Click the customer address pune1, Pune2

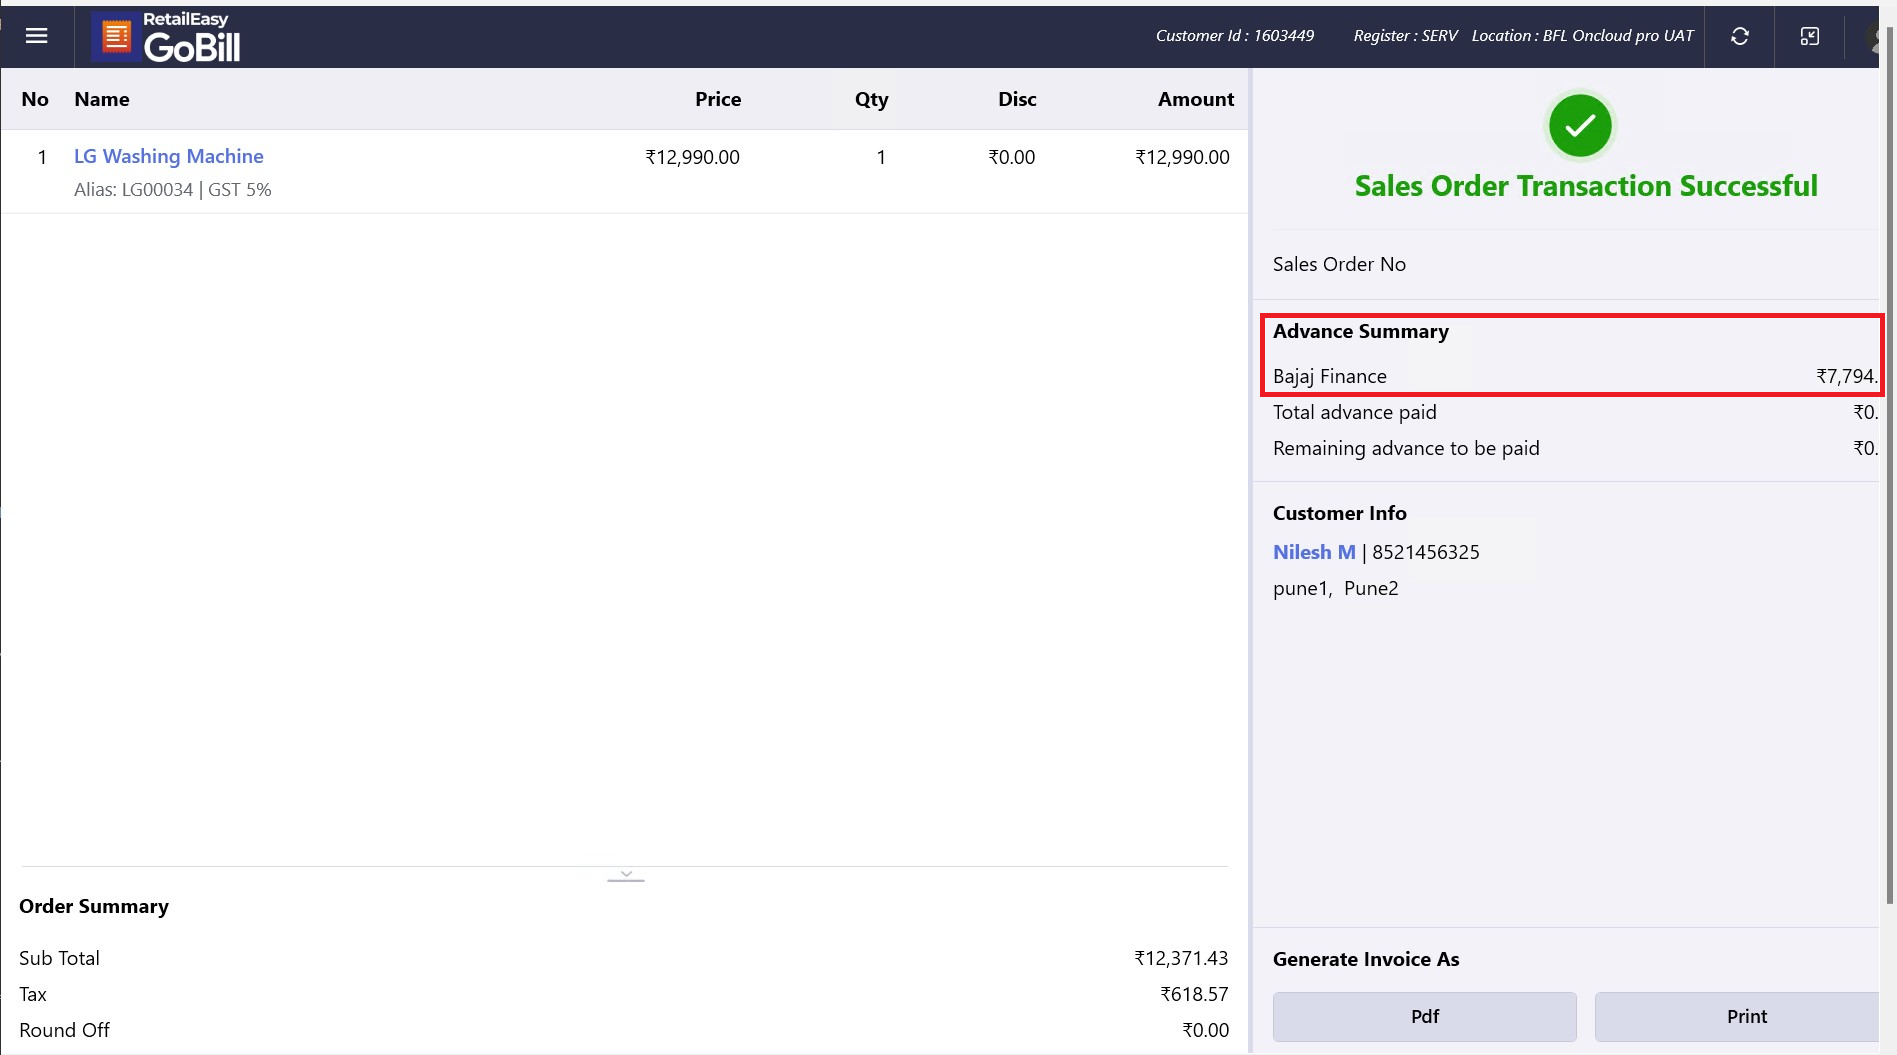click(x=1336, y=588)
